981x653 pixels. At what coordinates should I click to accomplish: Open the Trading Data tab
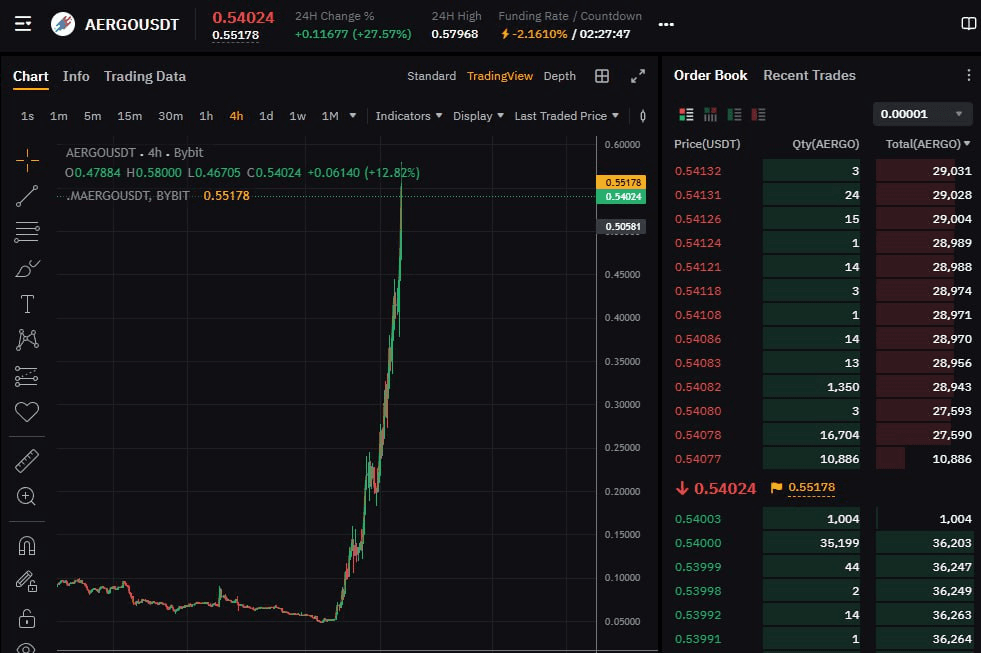point(144,76)
